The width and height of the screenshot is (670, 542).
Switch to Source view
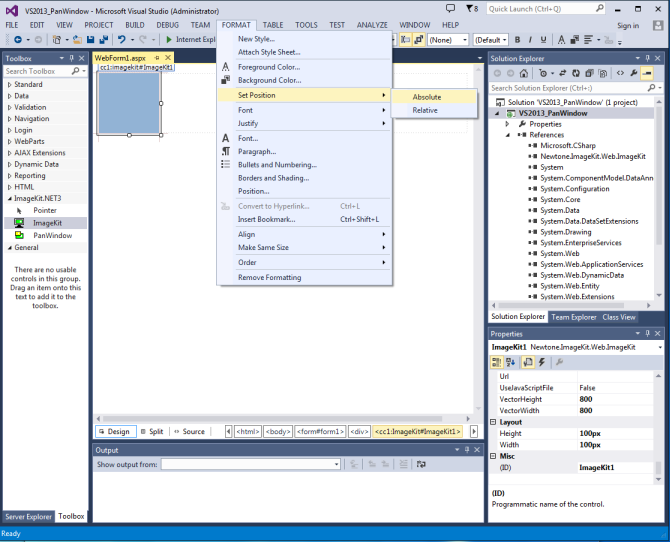189,432
